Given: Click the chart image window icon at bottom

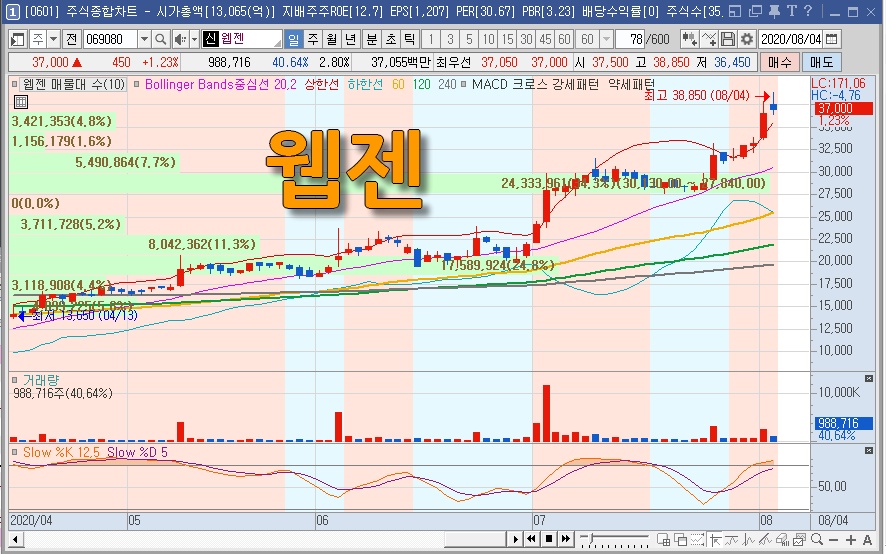Looking at the screenshot, I should click(x=799, y=539).
